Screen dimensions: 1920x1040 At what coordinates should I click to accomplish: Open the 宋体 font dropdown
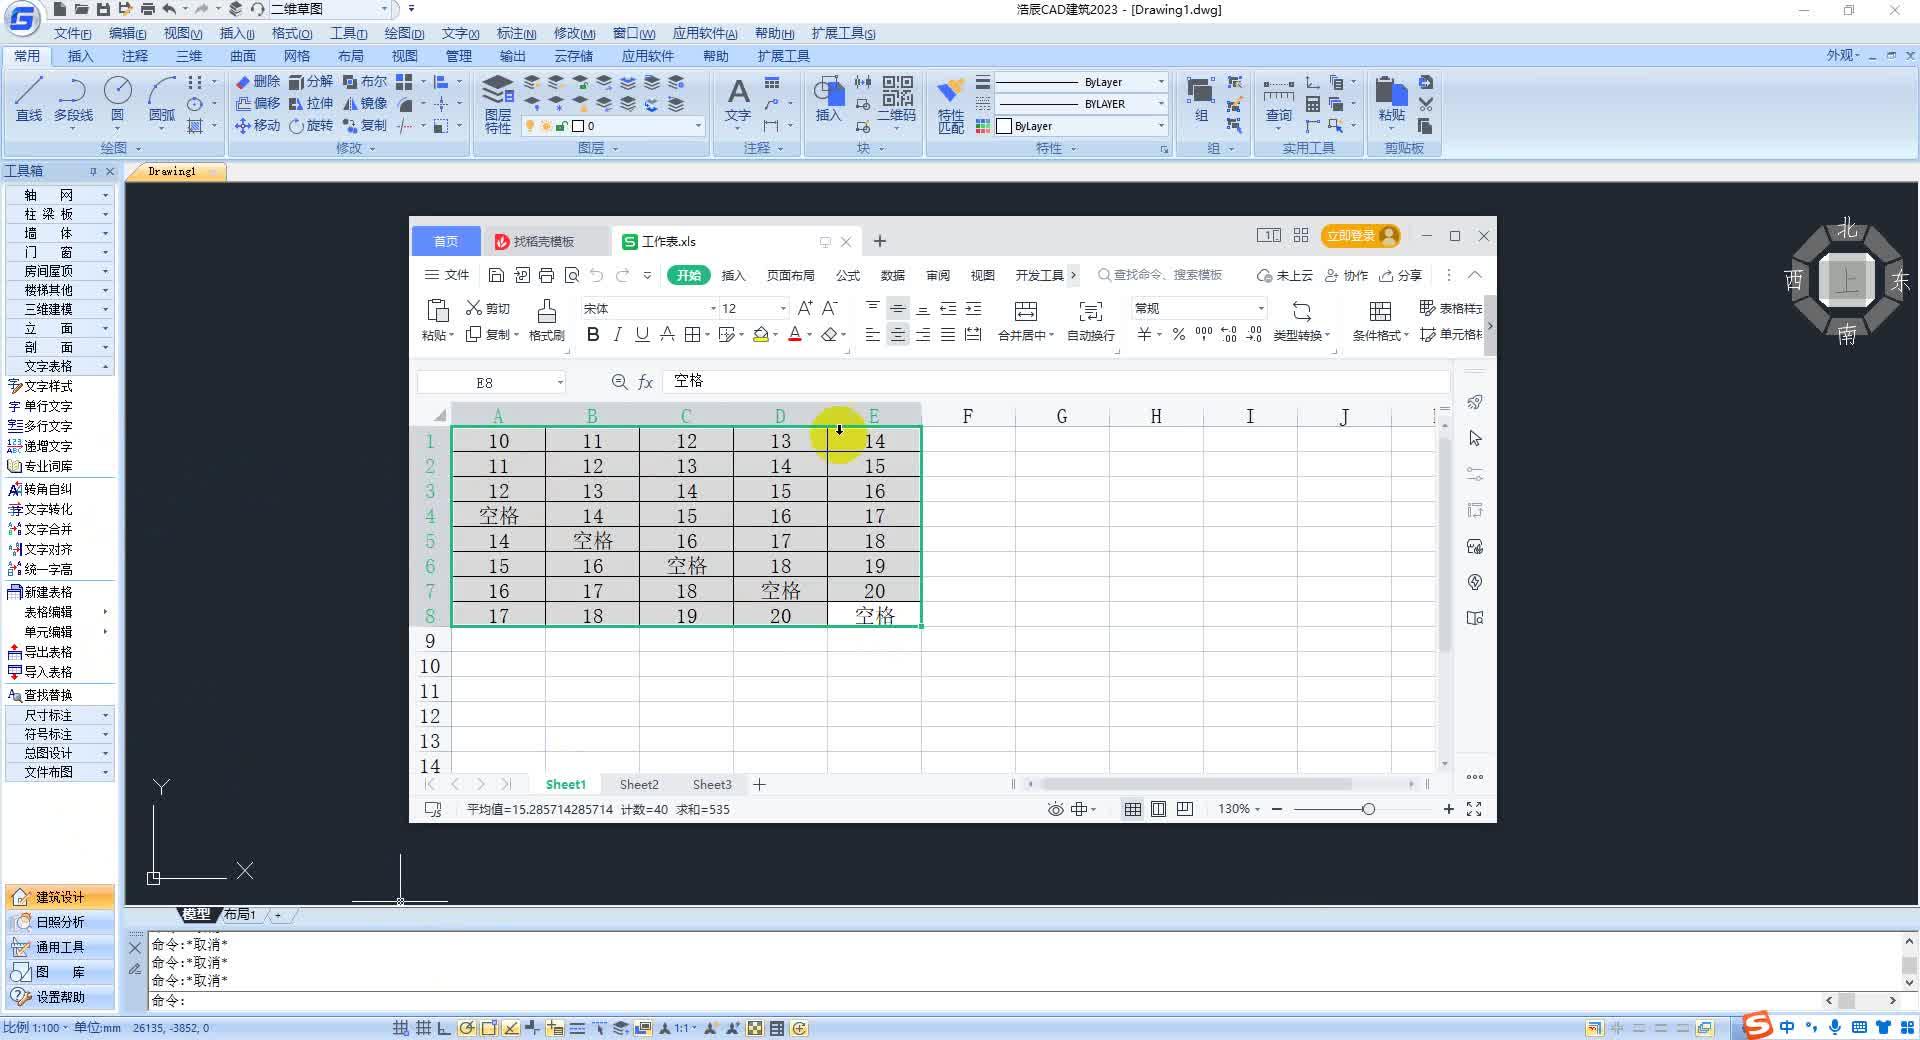pyautogui.click(x=710, y=308)
